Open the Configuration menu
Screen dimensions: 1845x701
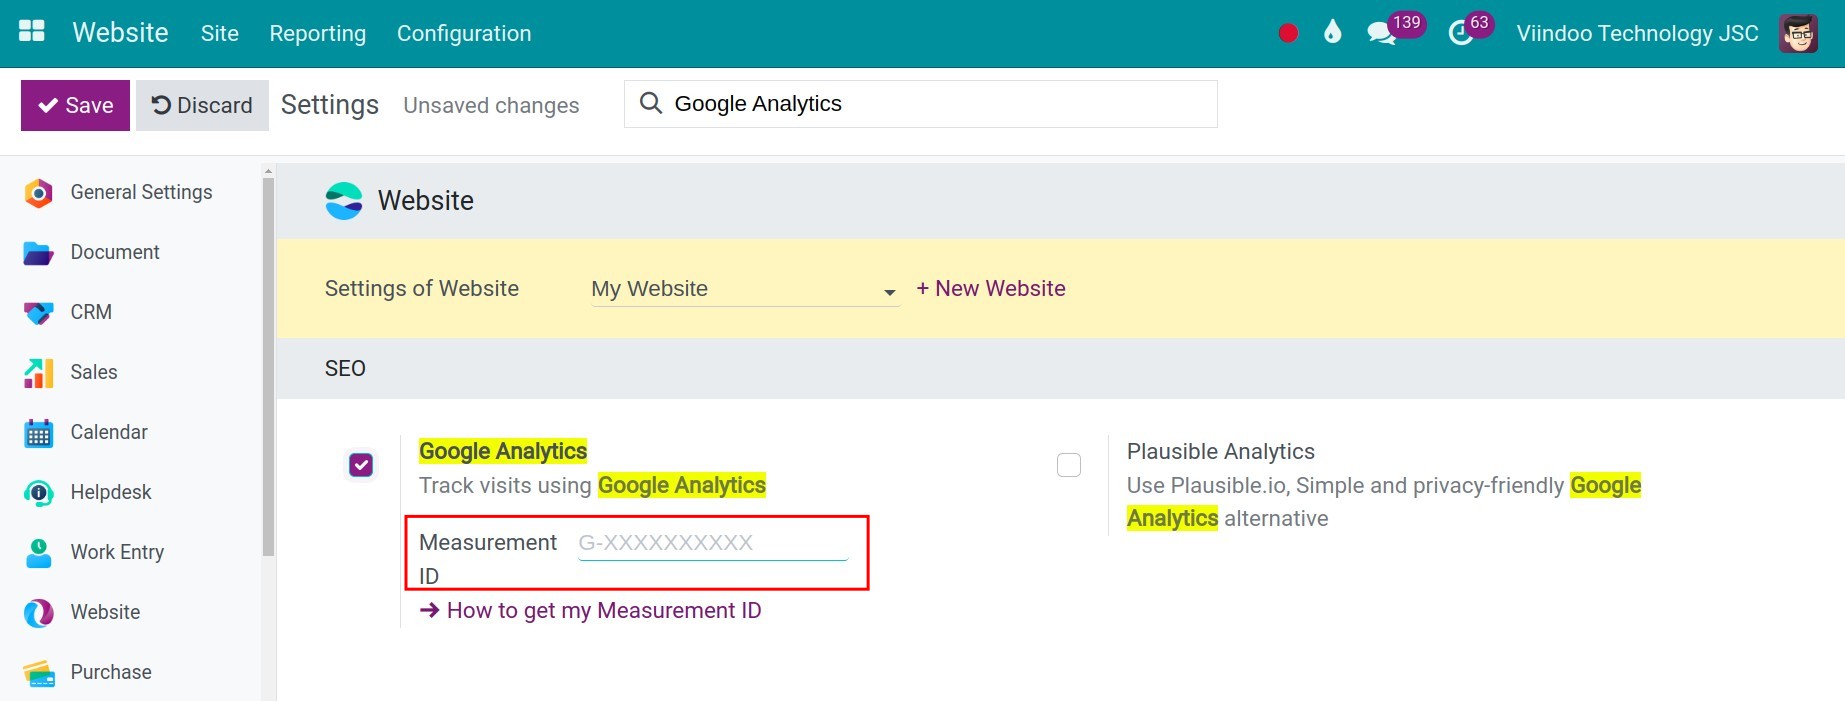coord(464,33)
